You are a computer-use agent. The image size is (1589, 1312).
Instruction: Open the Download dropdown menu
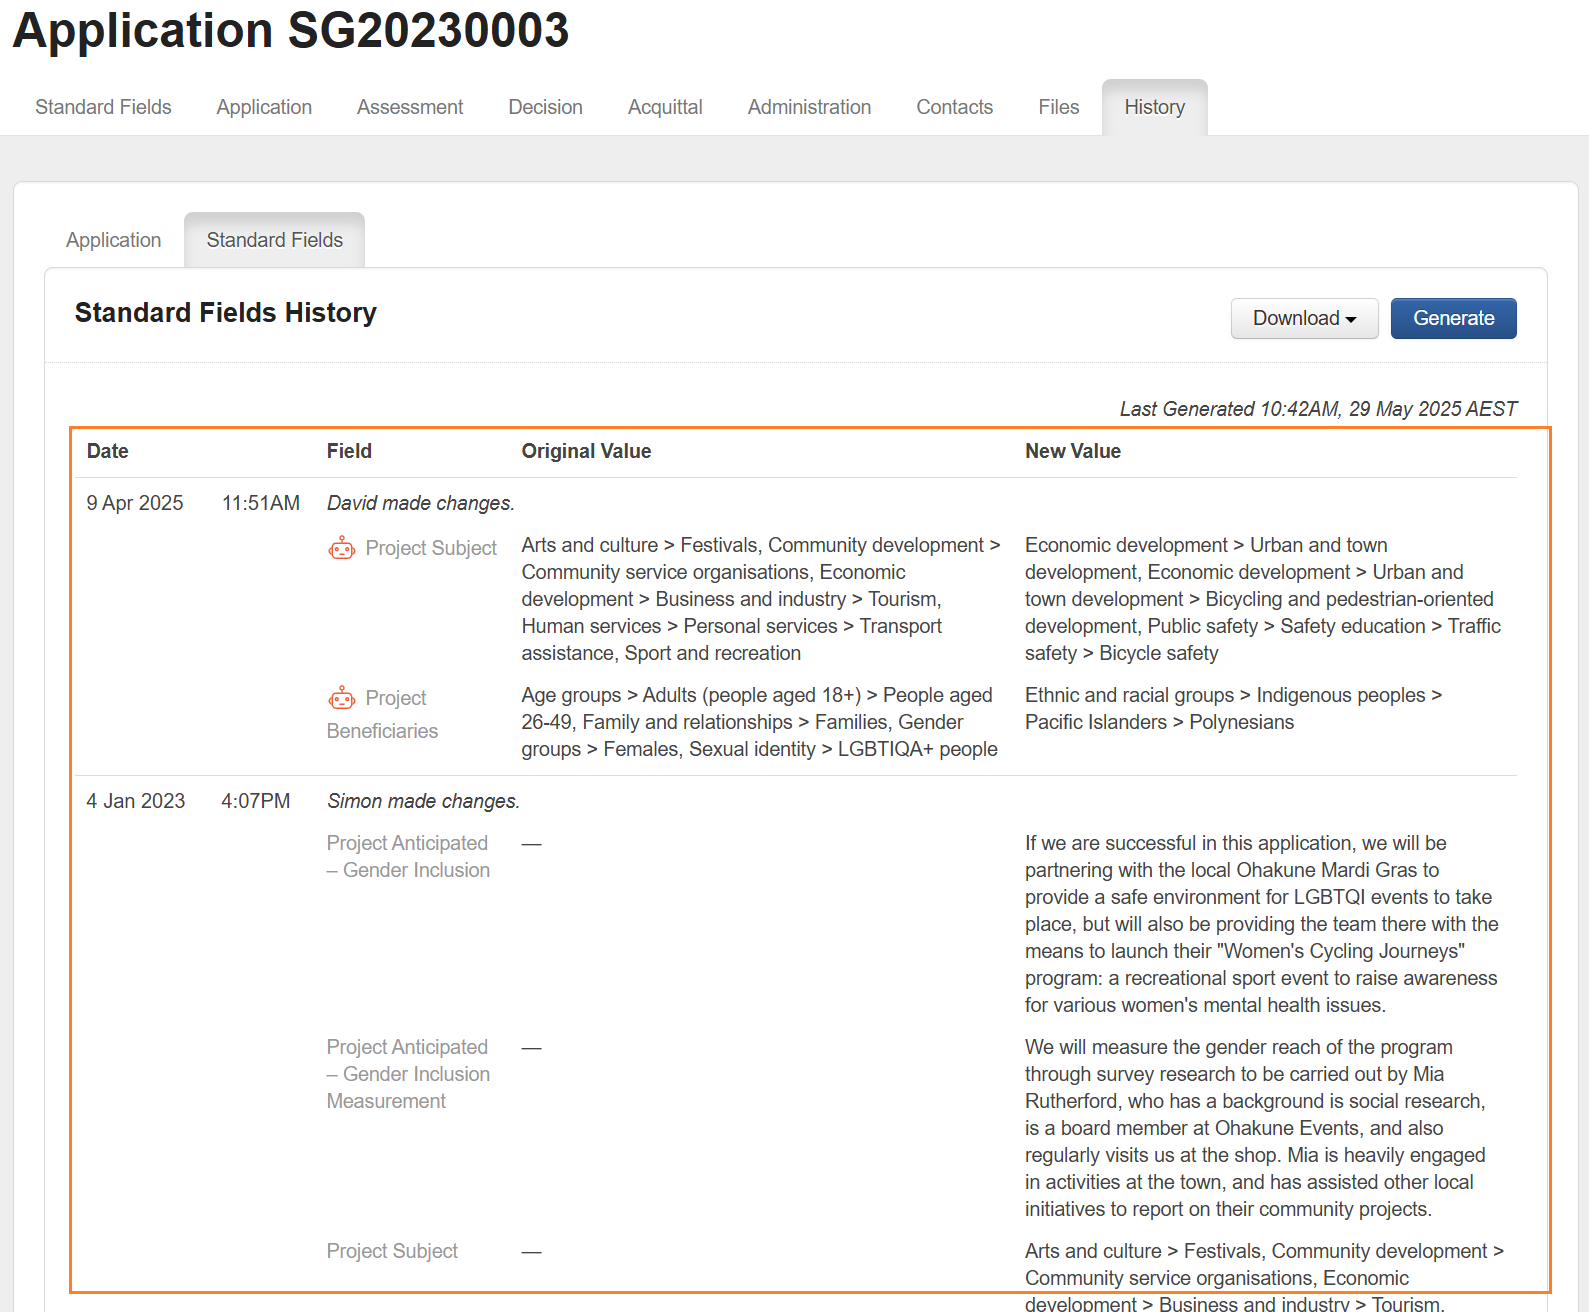pyautogui.click(x=1304, y=318)
